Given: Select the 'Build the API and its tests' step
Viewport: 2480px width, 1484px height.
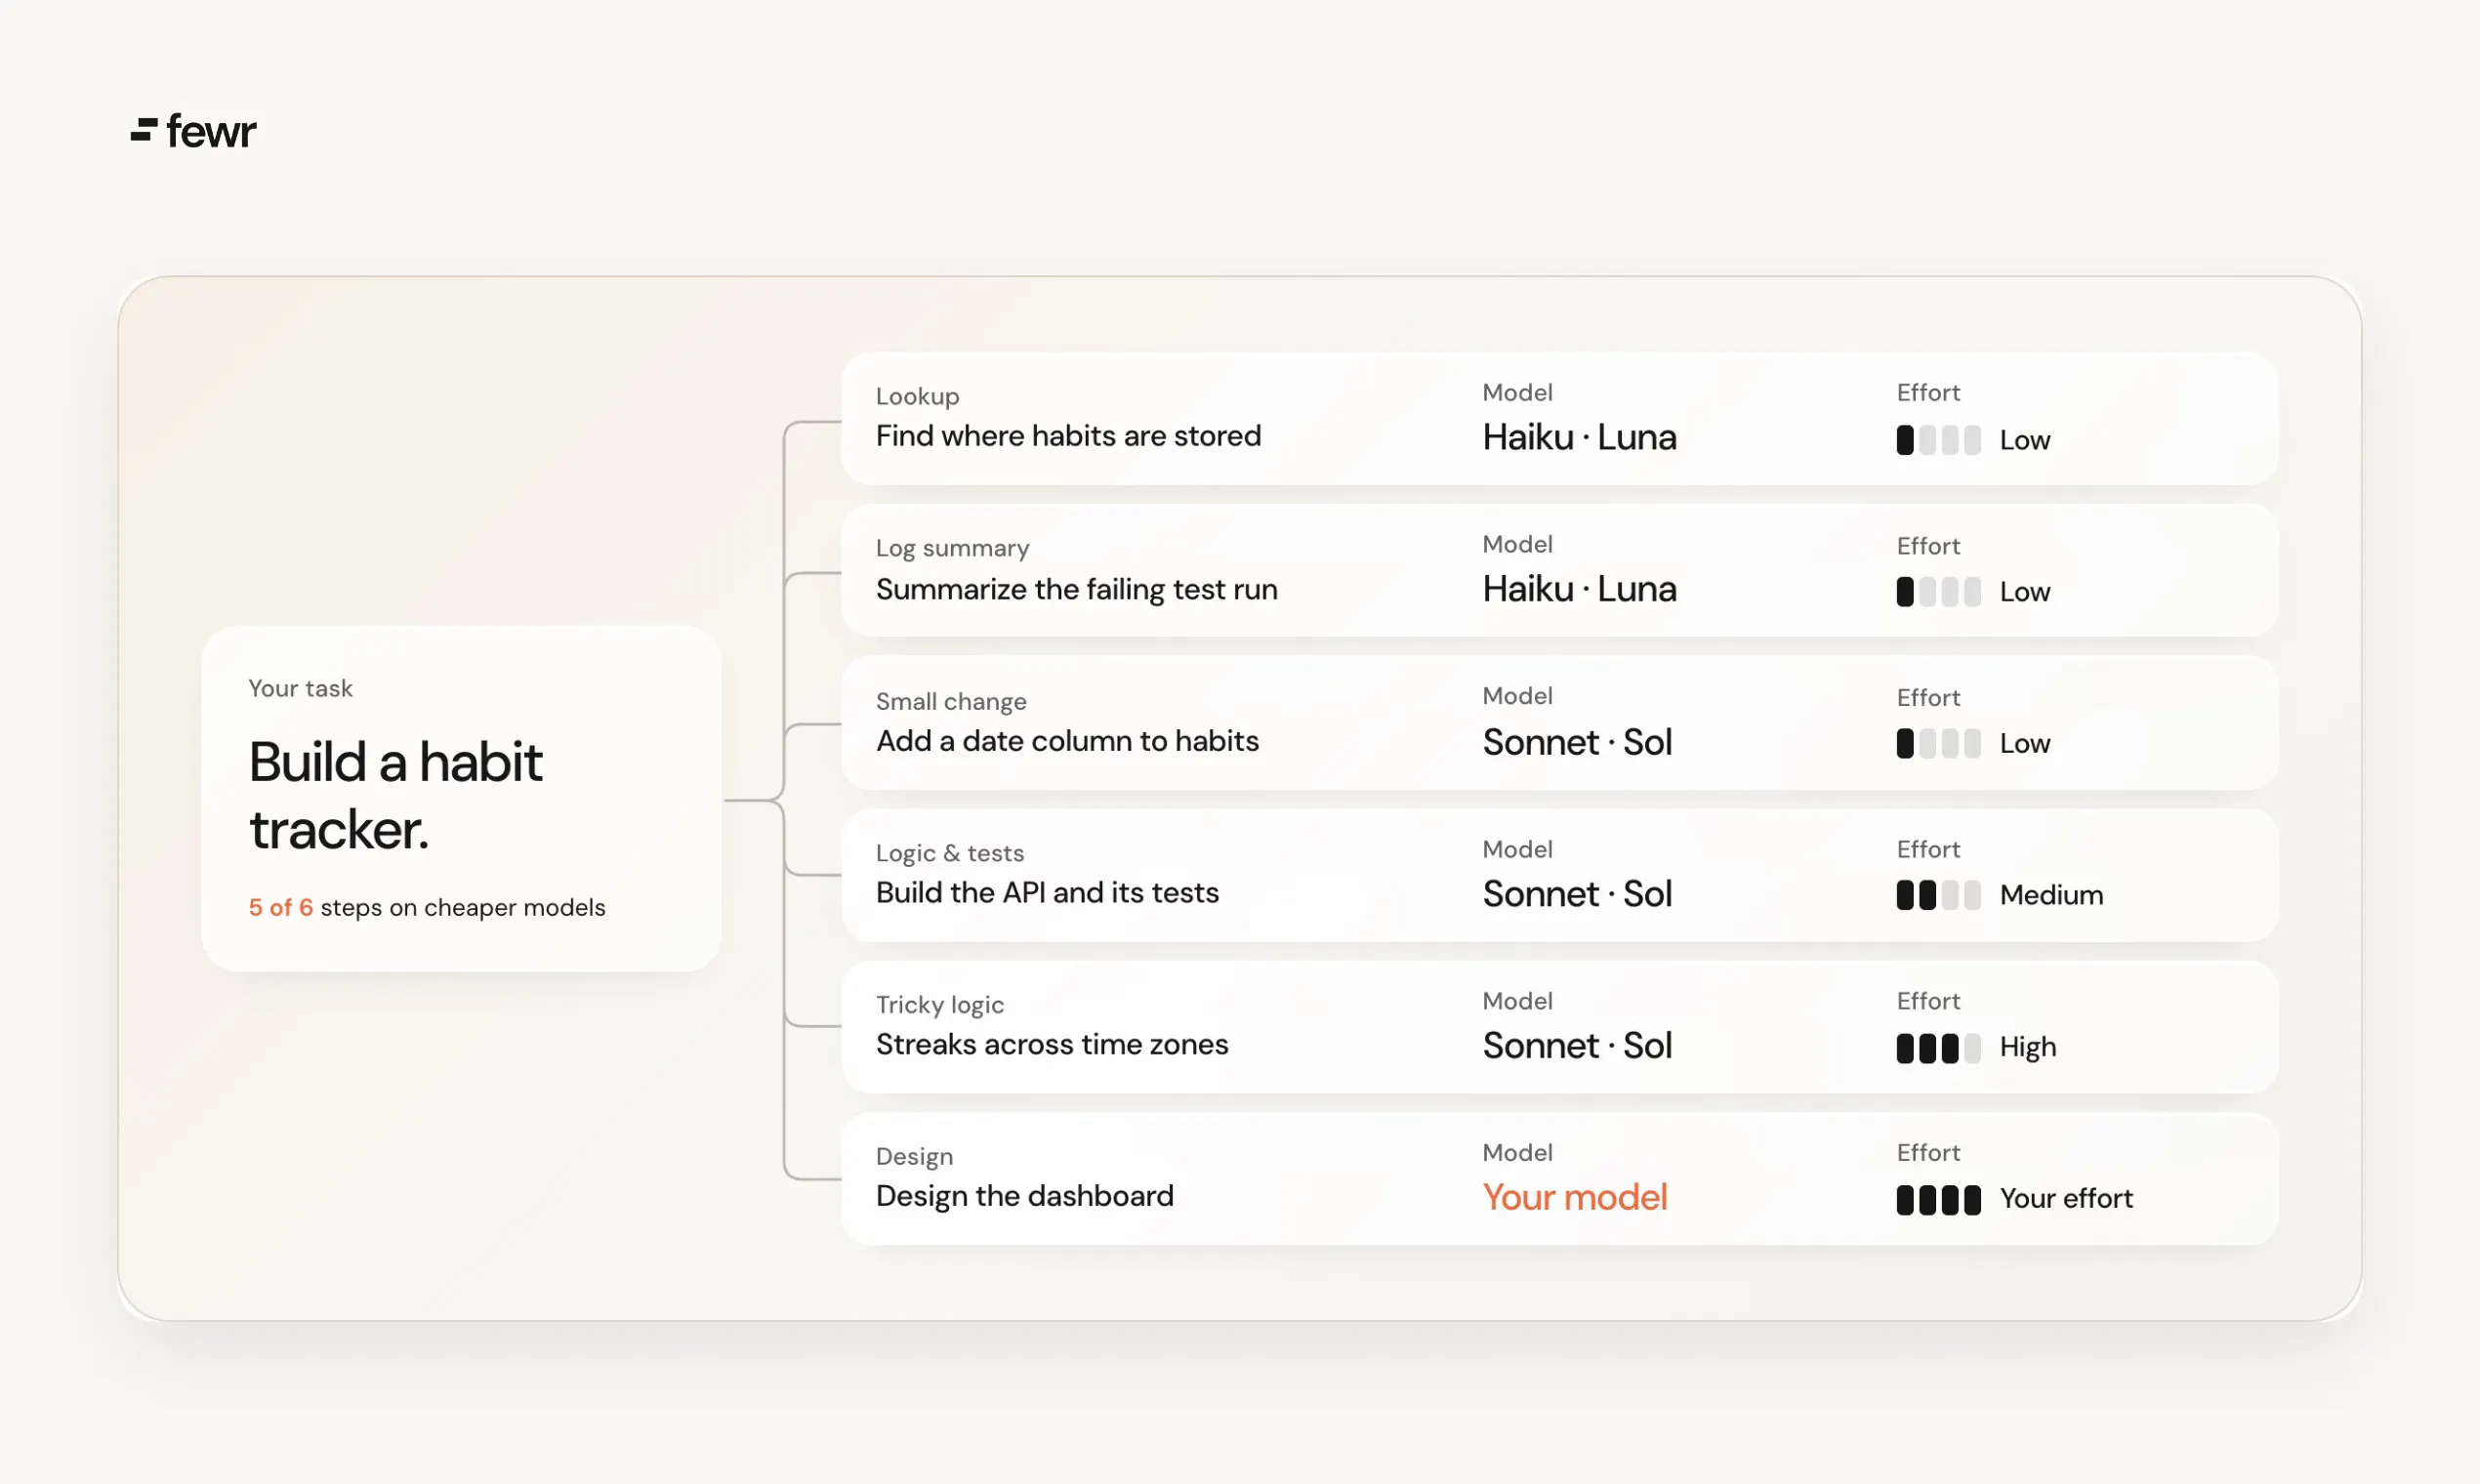Looking at the screenshot, I should [1559, 874].
